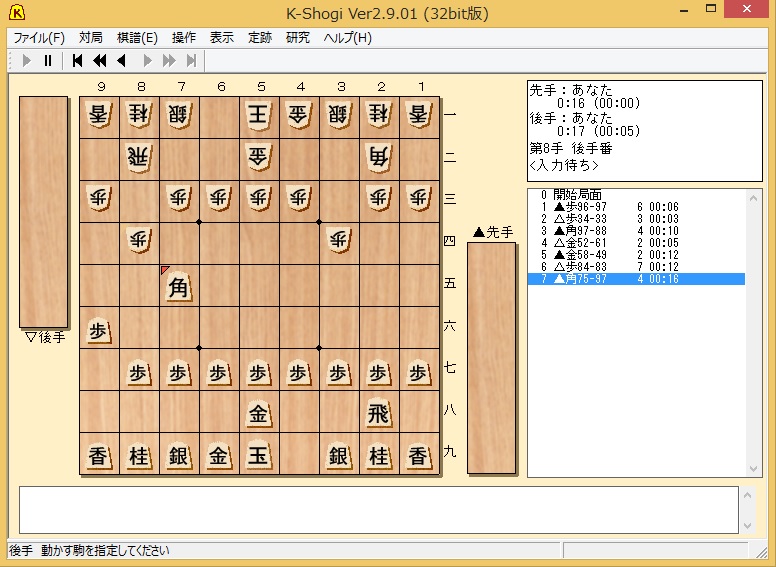The image size is (776, 567).
Task: Select the sente knight (桂) on 8九
Action: pyautogui.click(x=139, y=454)
